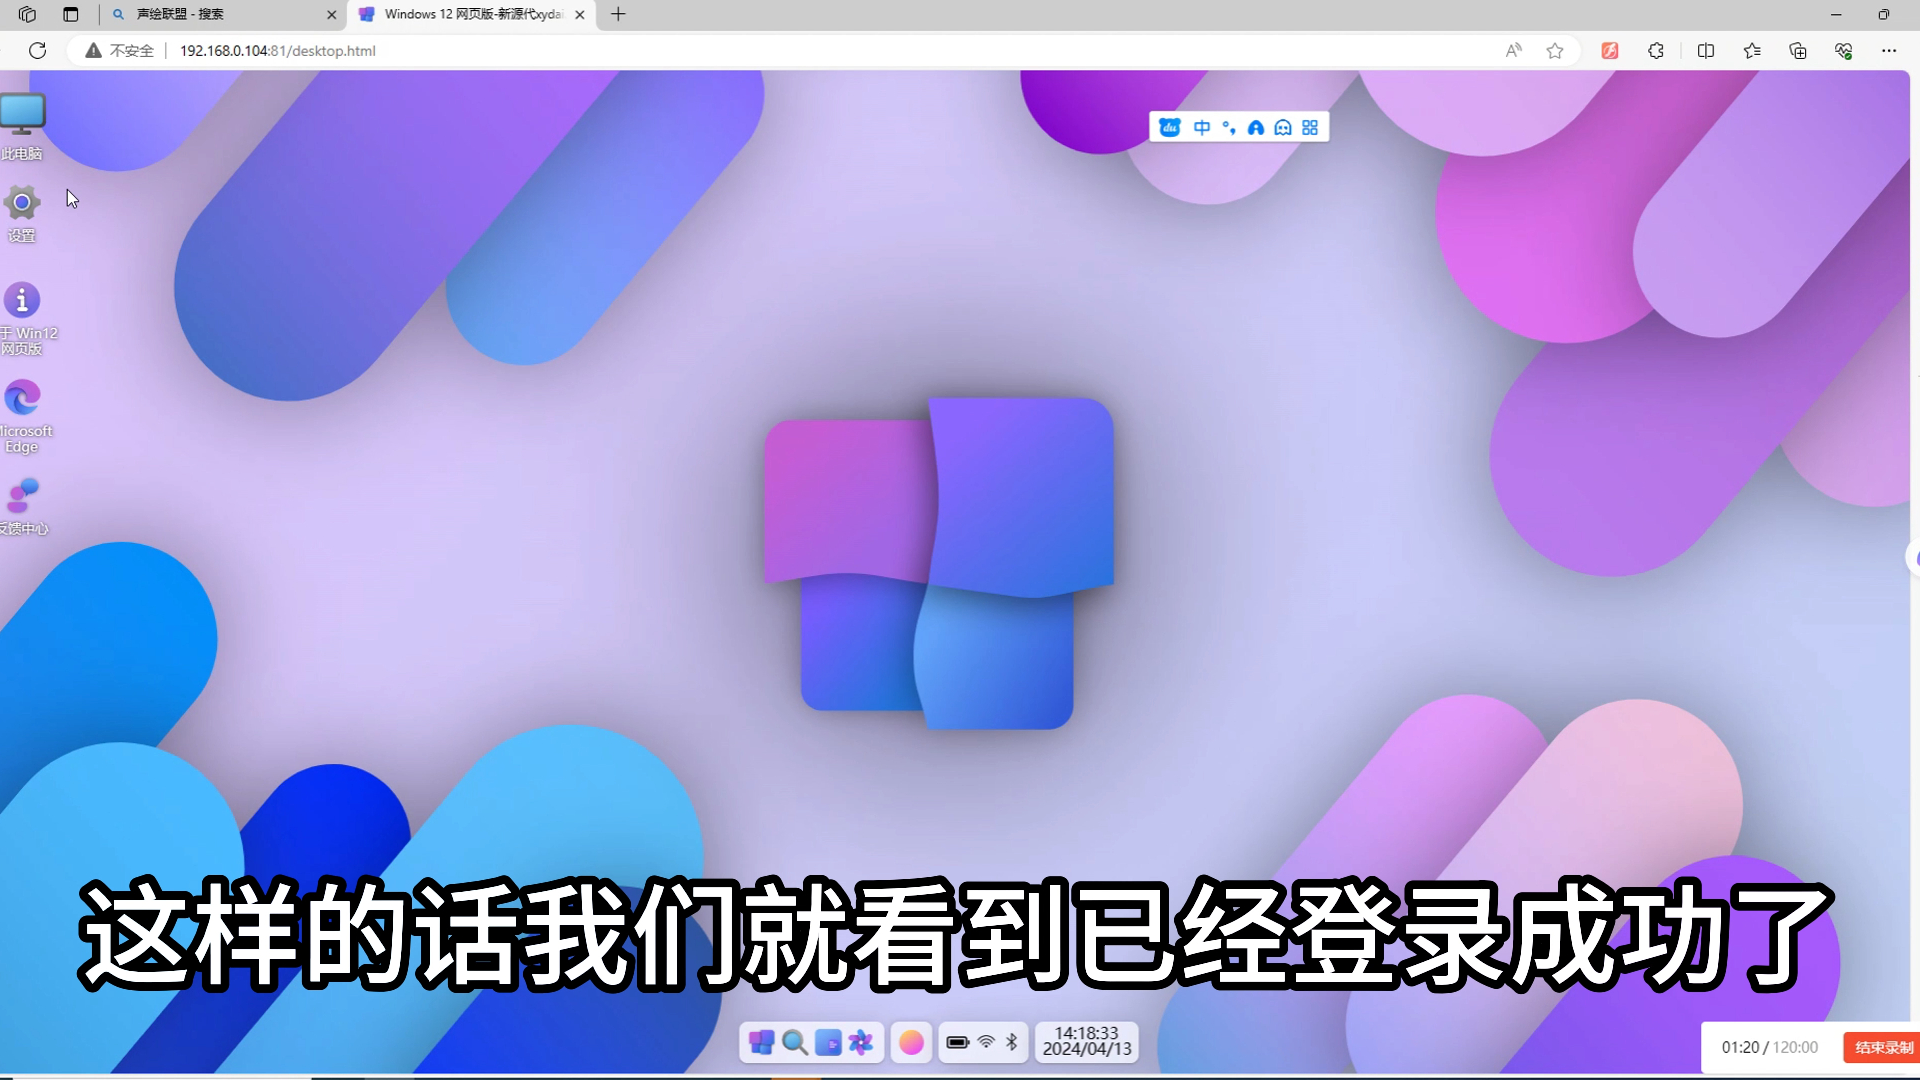Add page to favorites with star icon
The width and height of the screenshot is (1920, 1080).
(x=1555, y=50)
